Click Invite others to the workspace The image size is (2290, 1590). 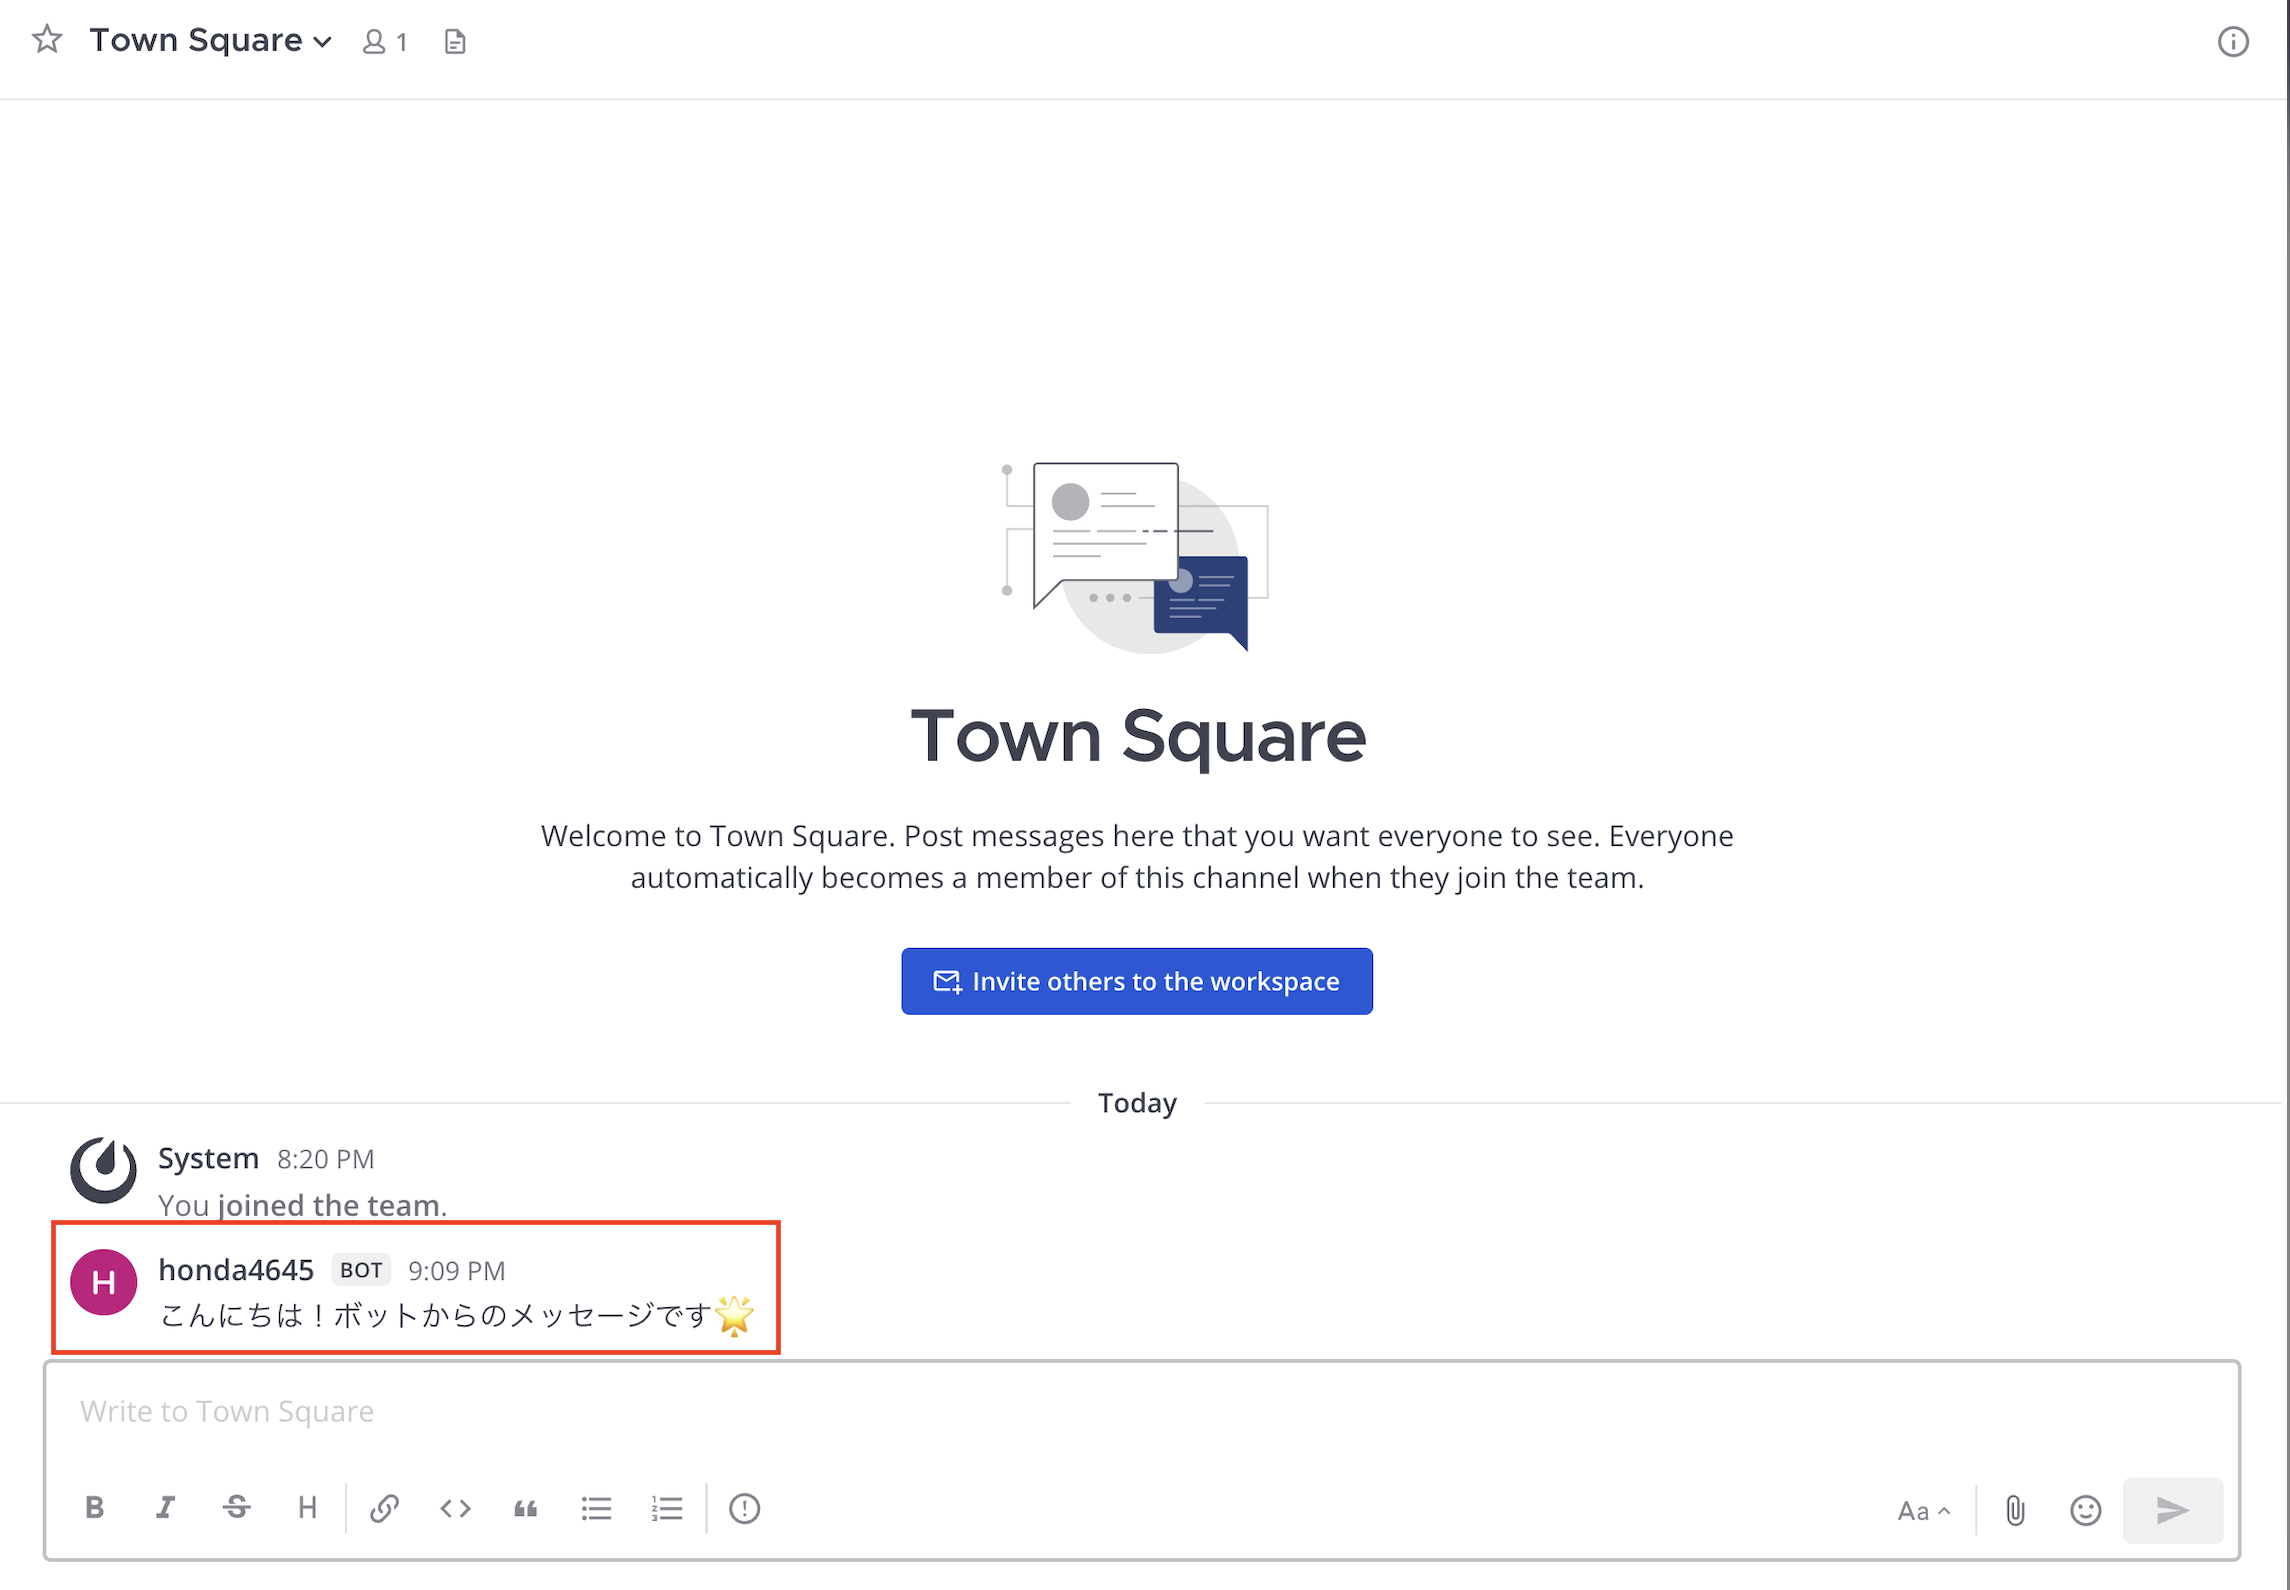[x=1136, y=981]
